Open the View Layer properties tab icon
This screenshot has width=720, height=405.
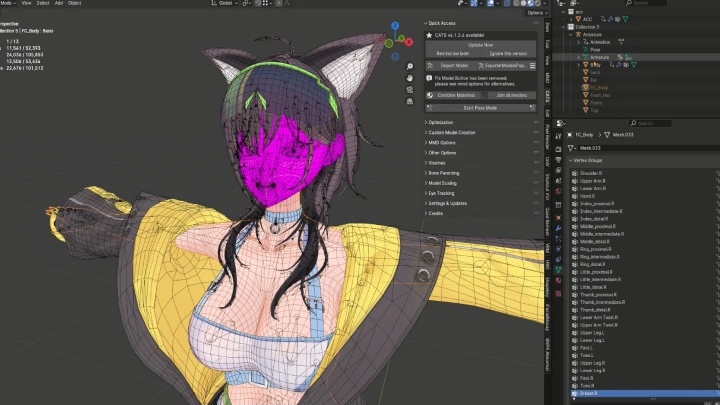tap(558, 170)
